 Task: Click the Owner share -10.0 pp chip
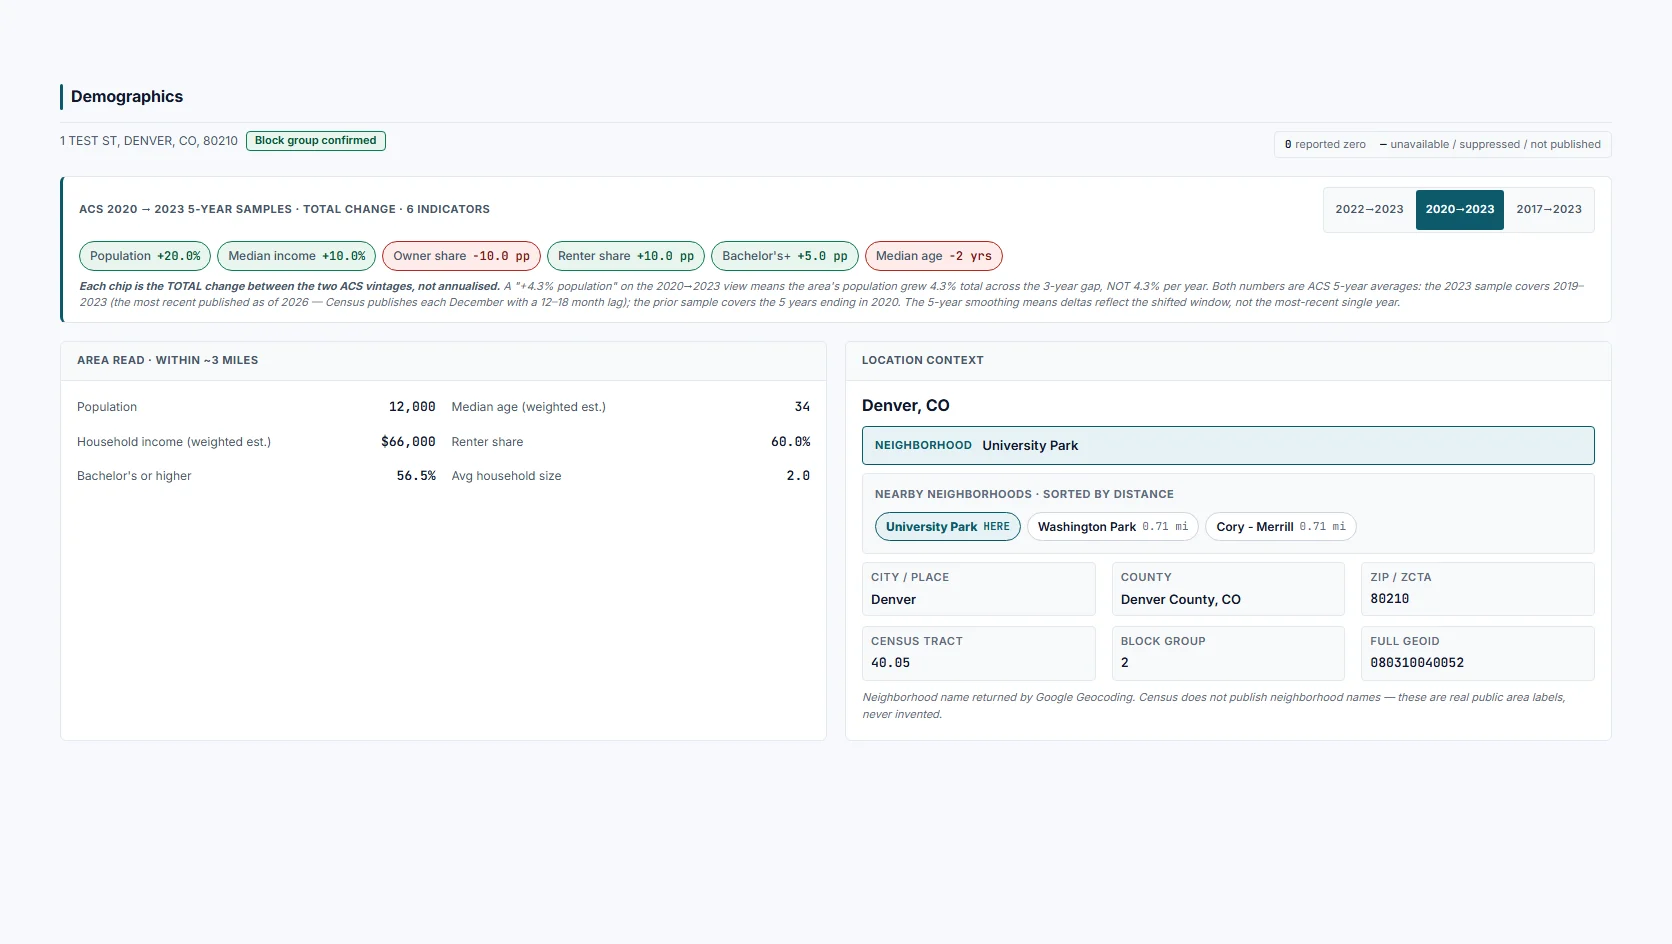pyautogui.click(x=461, y=256)
